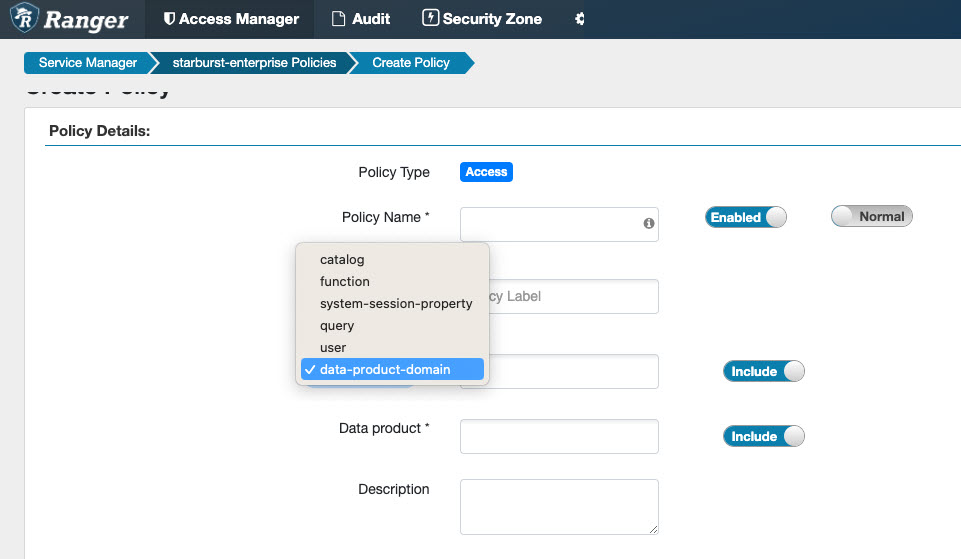Click the Ranger logo icon
Screen dimensions: 961x559
24,18
